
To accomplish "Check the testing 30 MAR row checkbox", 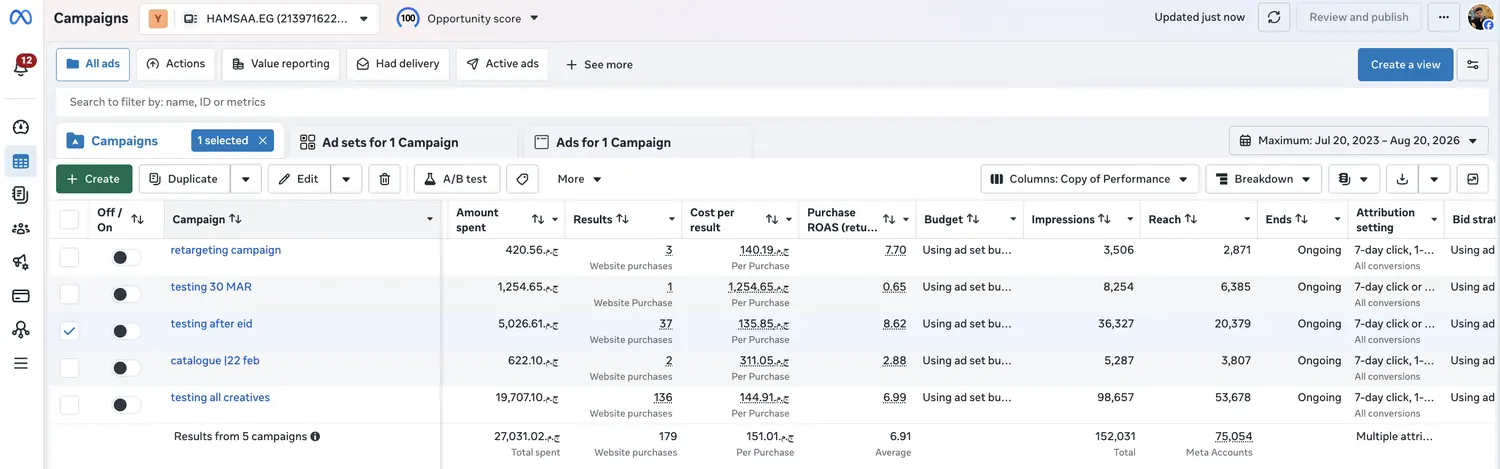I will 69,294.
